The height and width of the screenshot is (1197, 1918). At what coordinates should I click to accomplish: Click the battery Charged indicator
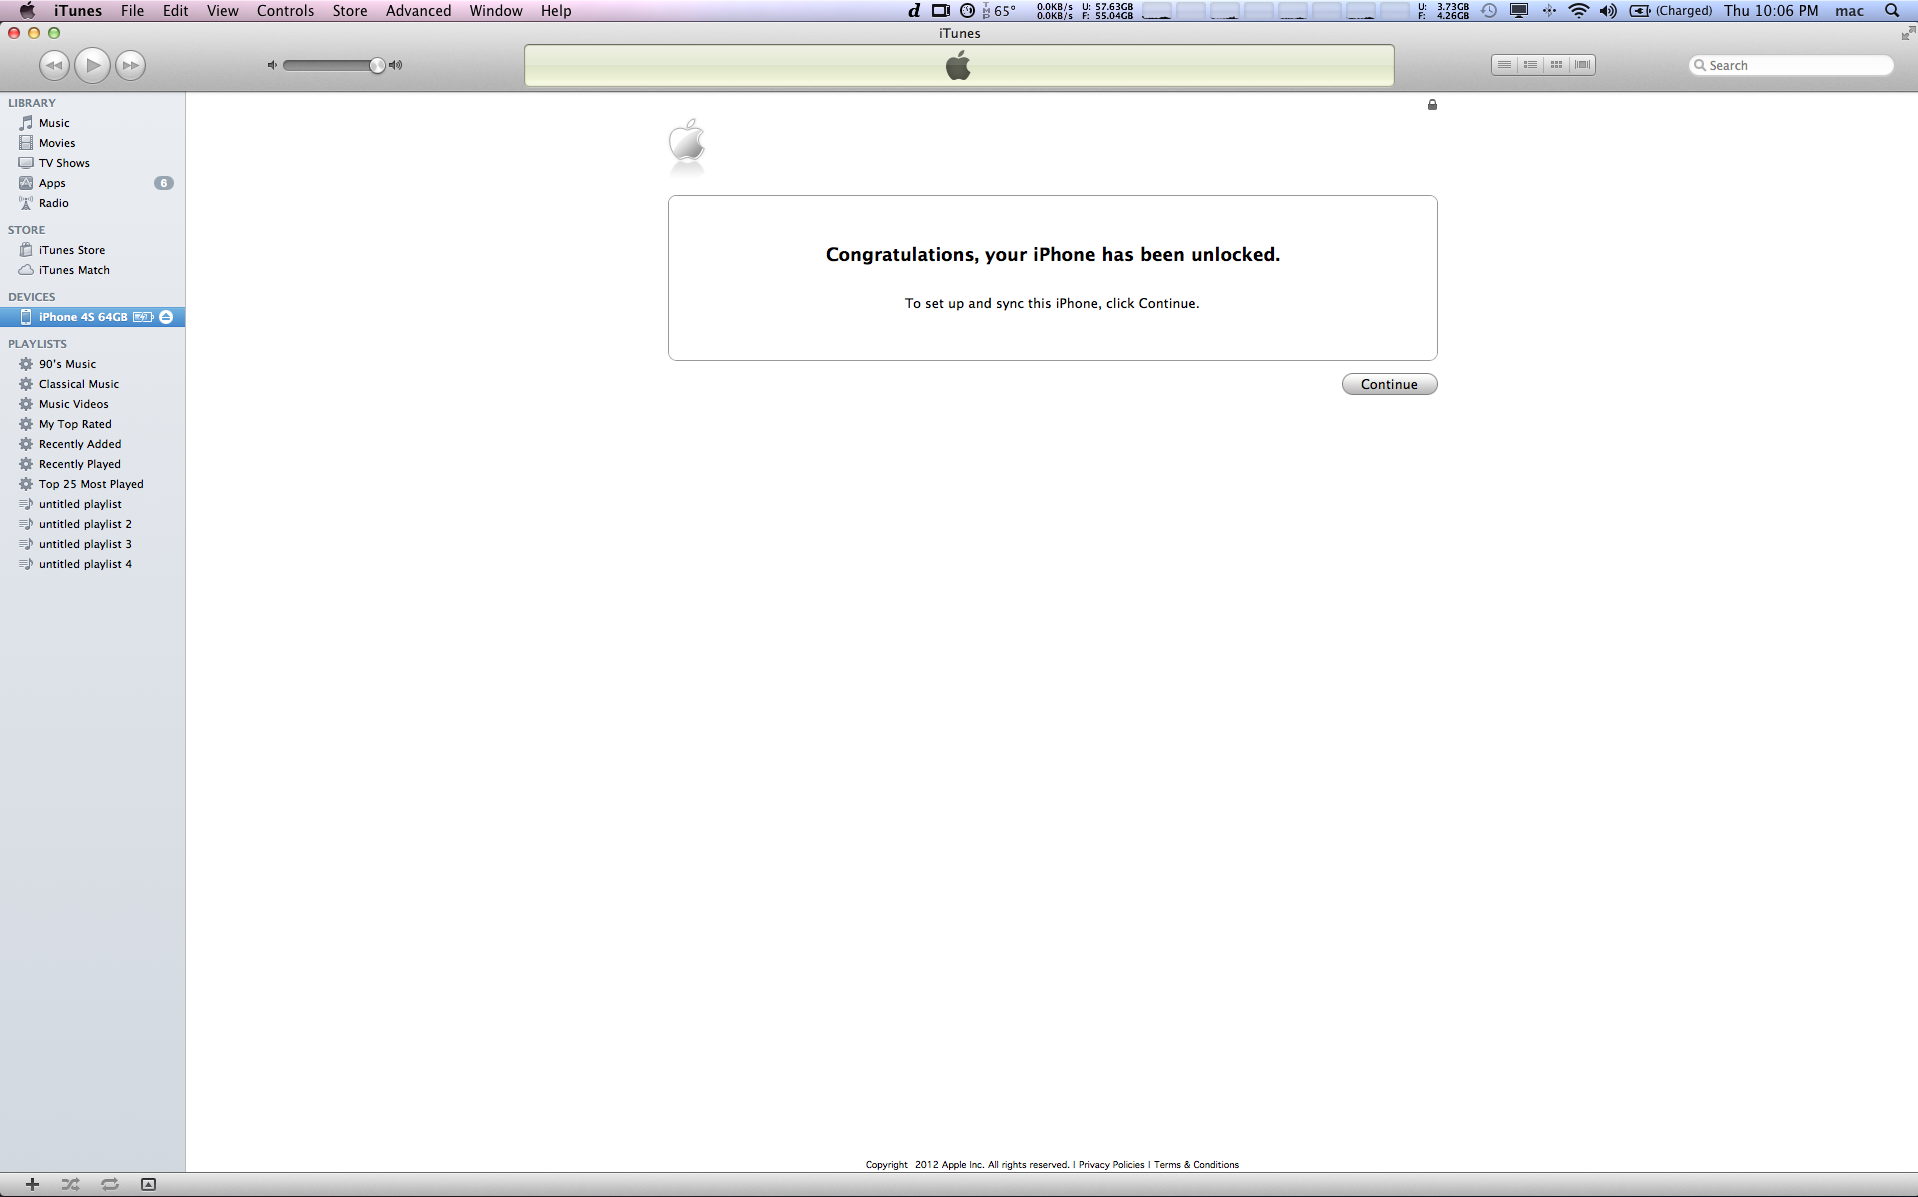(x=1671, y=11)
